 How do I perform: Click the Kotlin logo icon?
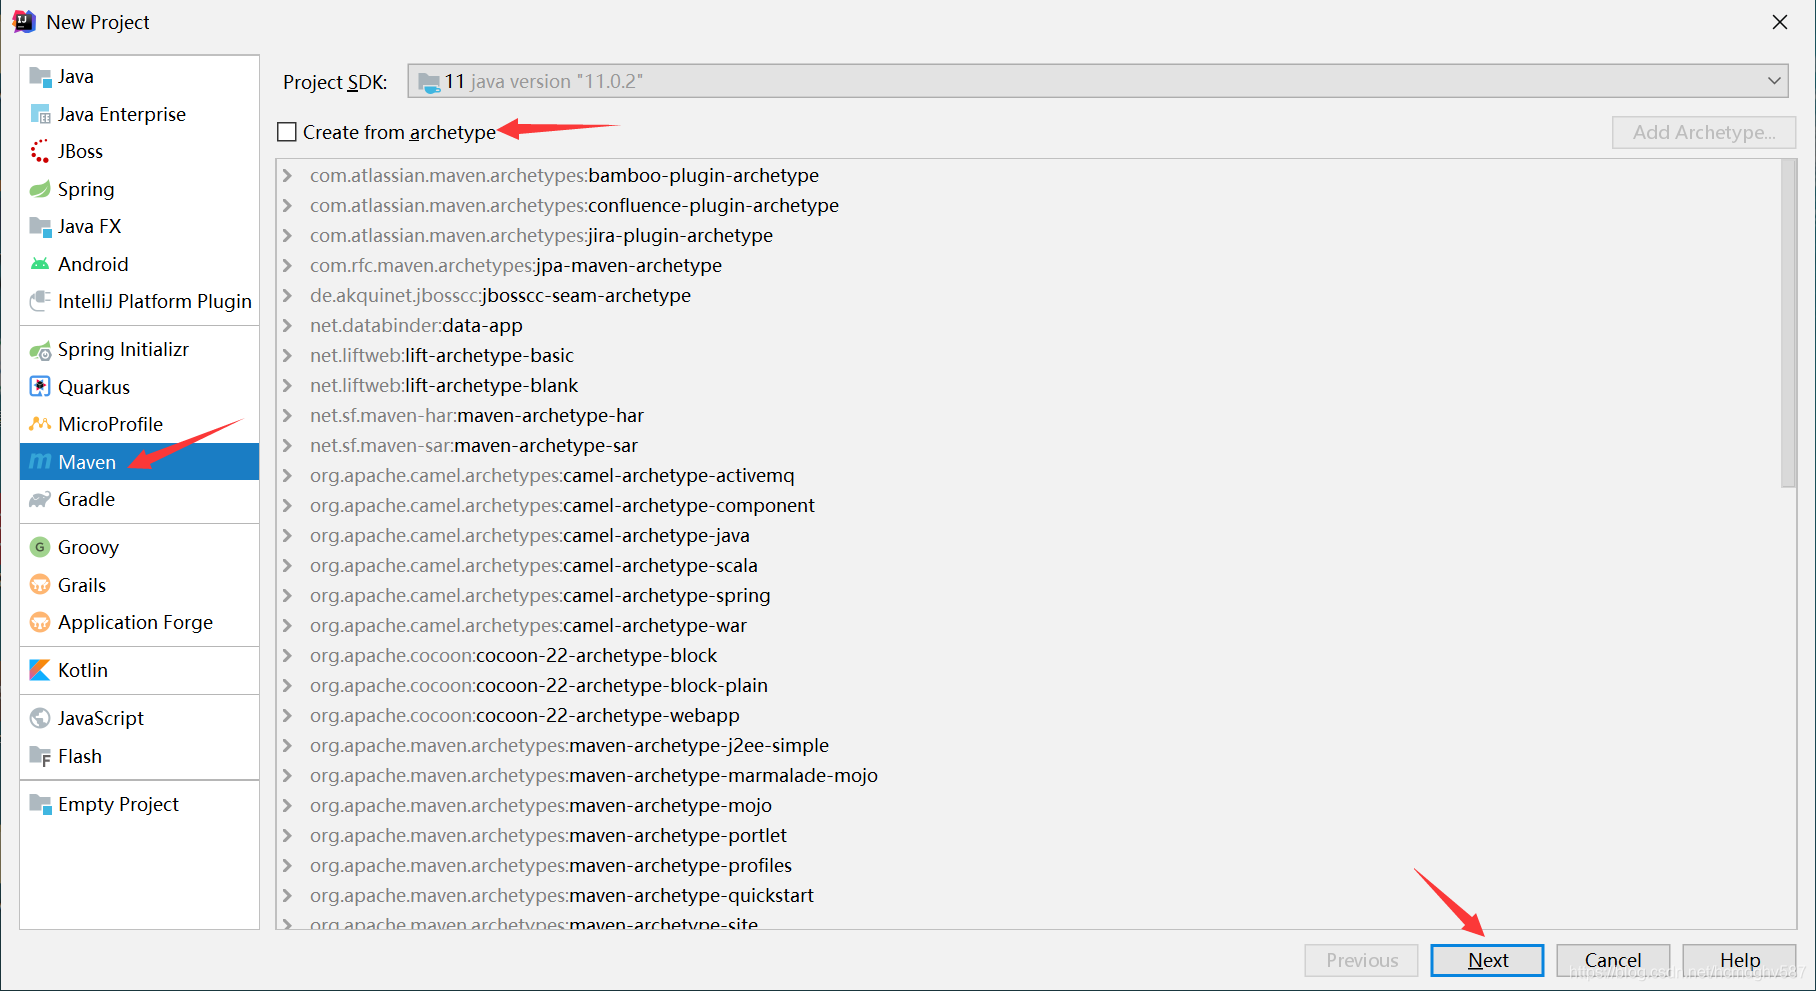pos(40,670)
